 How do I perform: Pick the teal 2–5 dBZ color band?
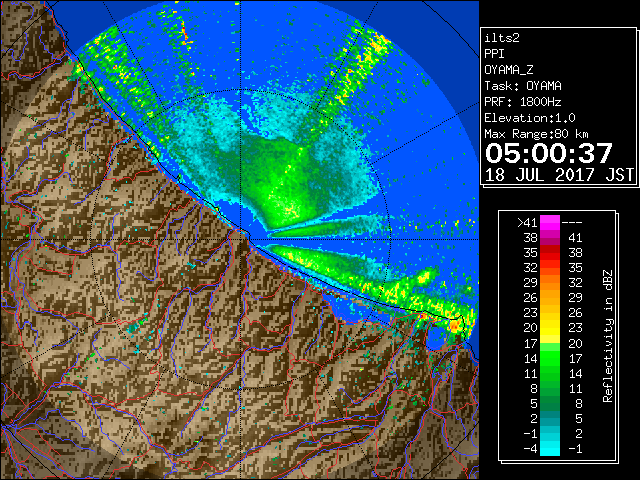pos(550,418)
